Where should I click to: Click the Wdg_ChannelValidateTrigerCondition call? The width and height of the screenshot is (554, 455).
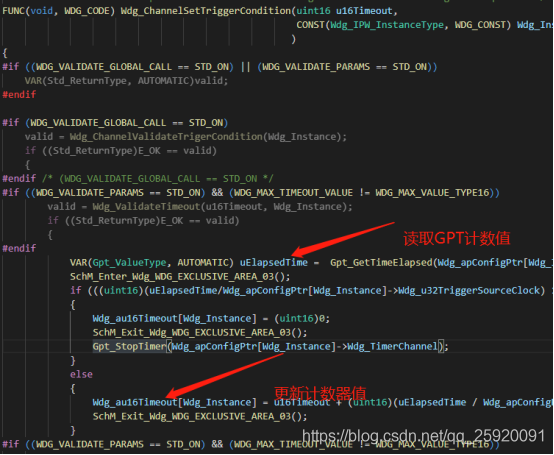(x=166, y=137)
